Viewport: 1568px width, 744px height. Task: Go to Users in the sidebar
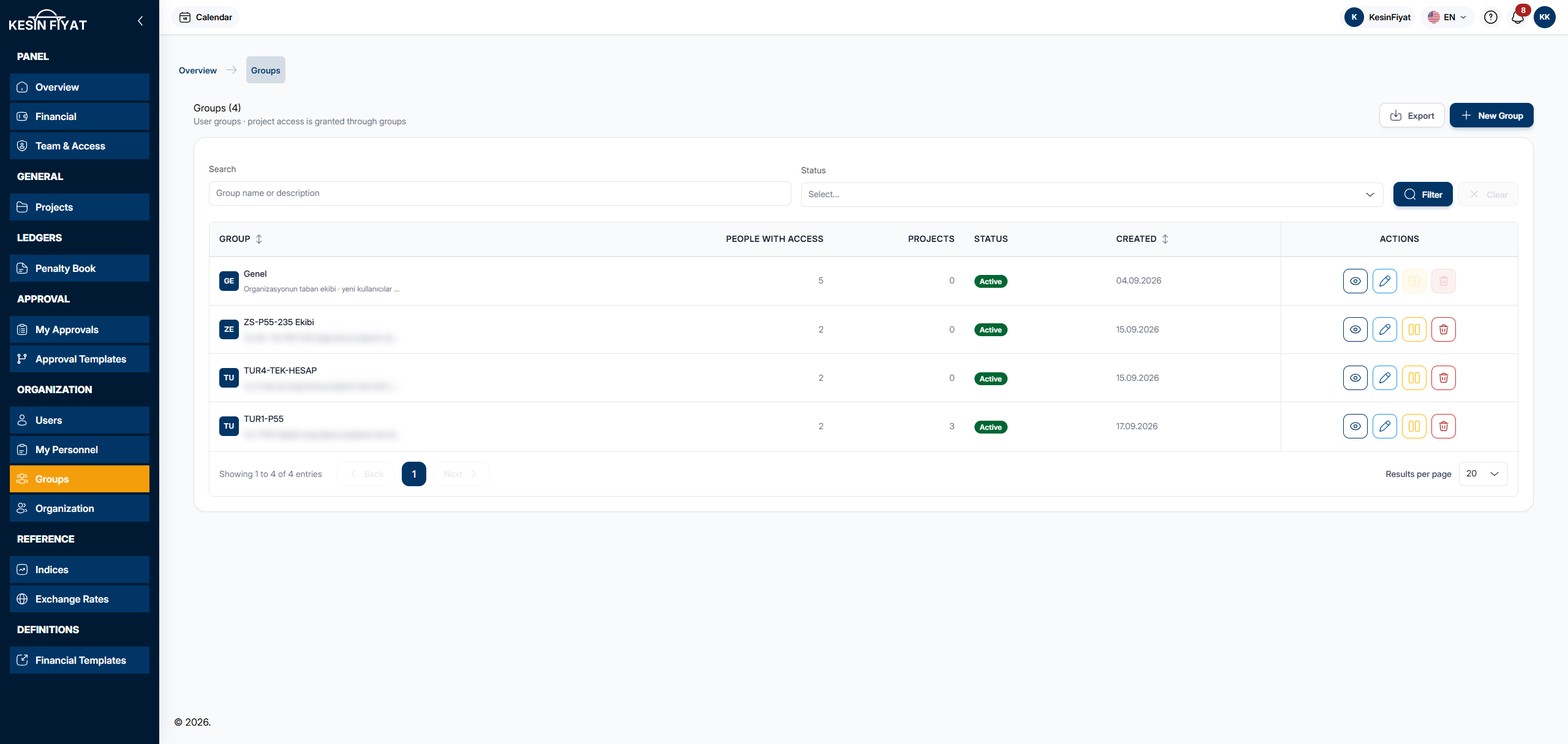tap(79, 420)
